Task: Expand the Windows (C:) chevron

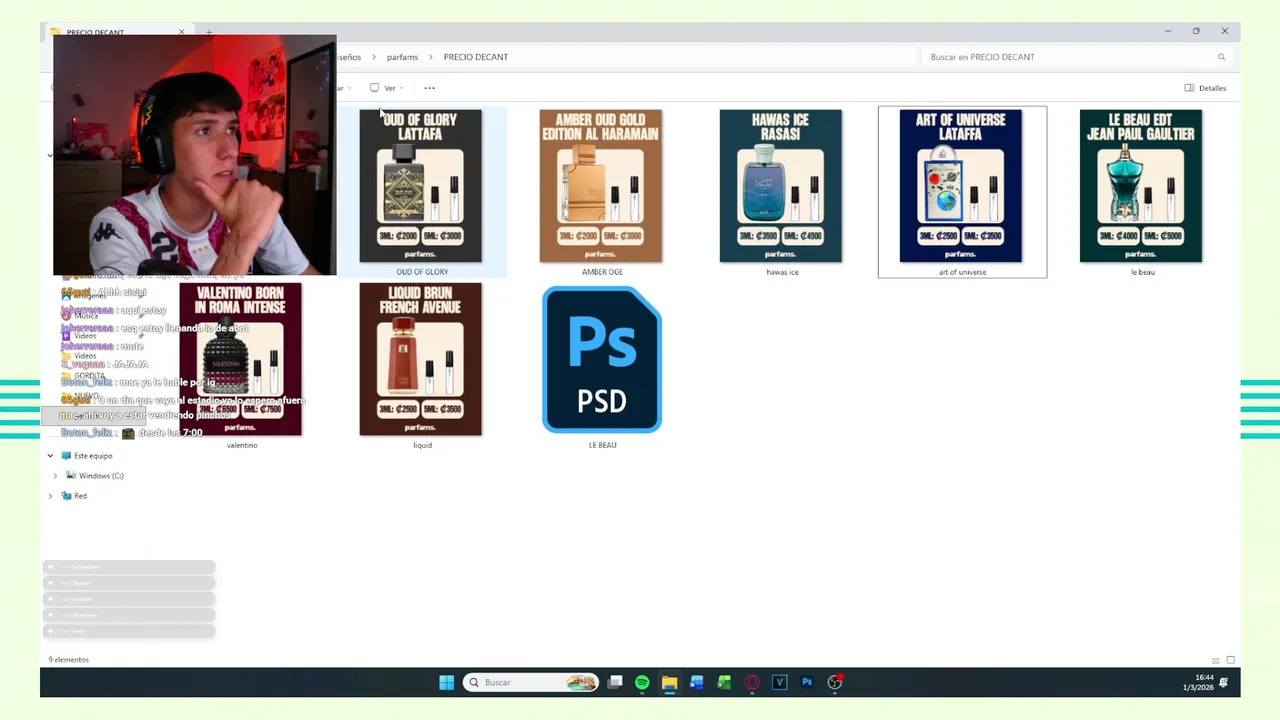Action: pyautogui.click(x=55, y=476)
